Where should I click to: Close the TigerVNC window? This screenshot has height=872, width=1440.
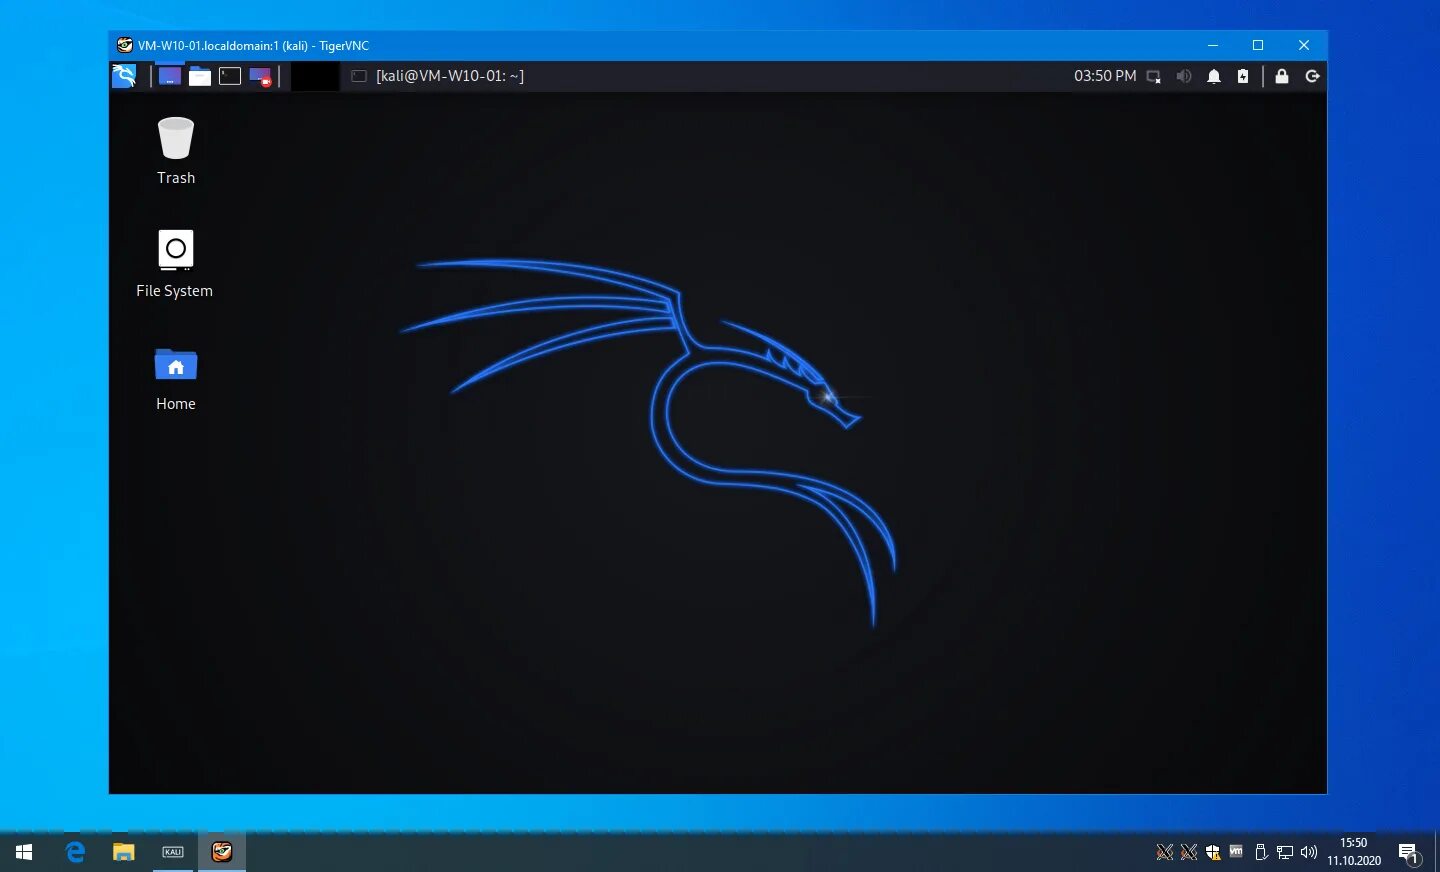click(x=1304, y=45)
